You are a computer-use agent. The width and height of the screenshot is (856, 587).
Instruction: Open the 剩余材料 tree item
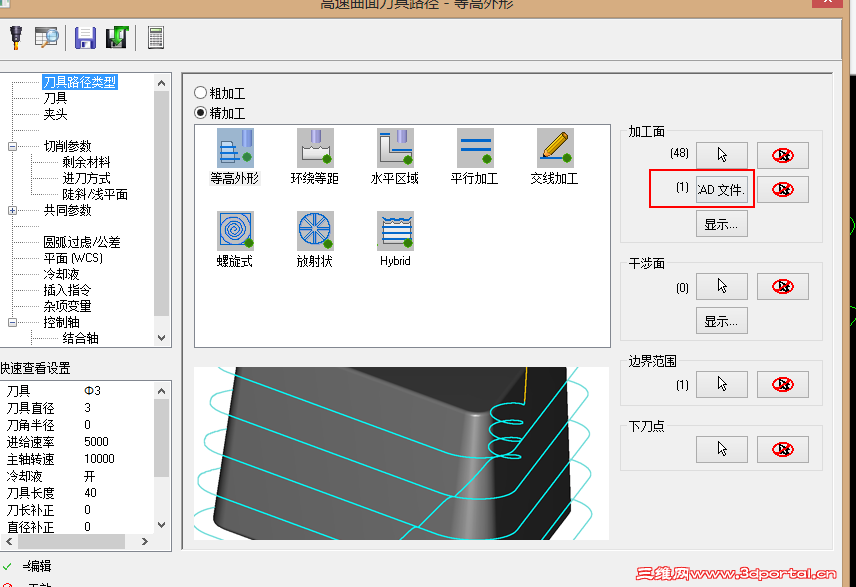[86, 162]
